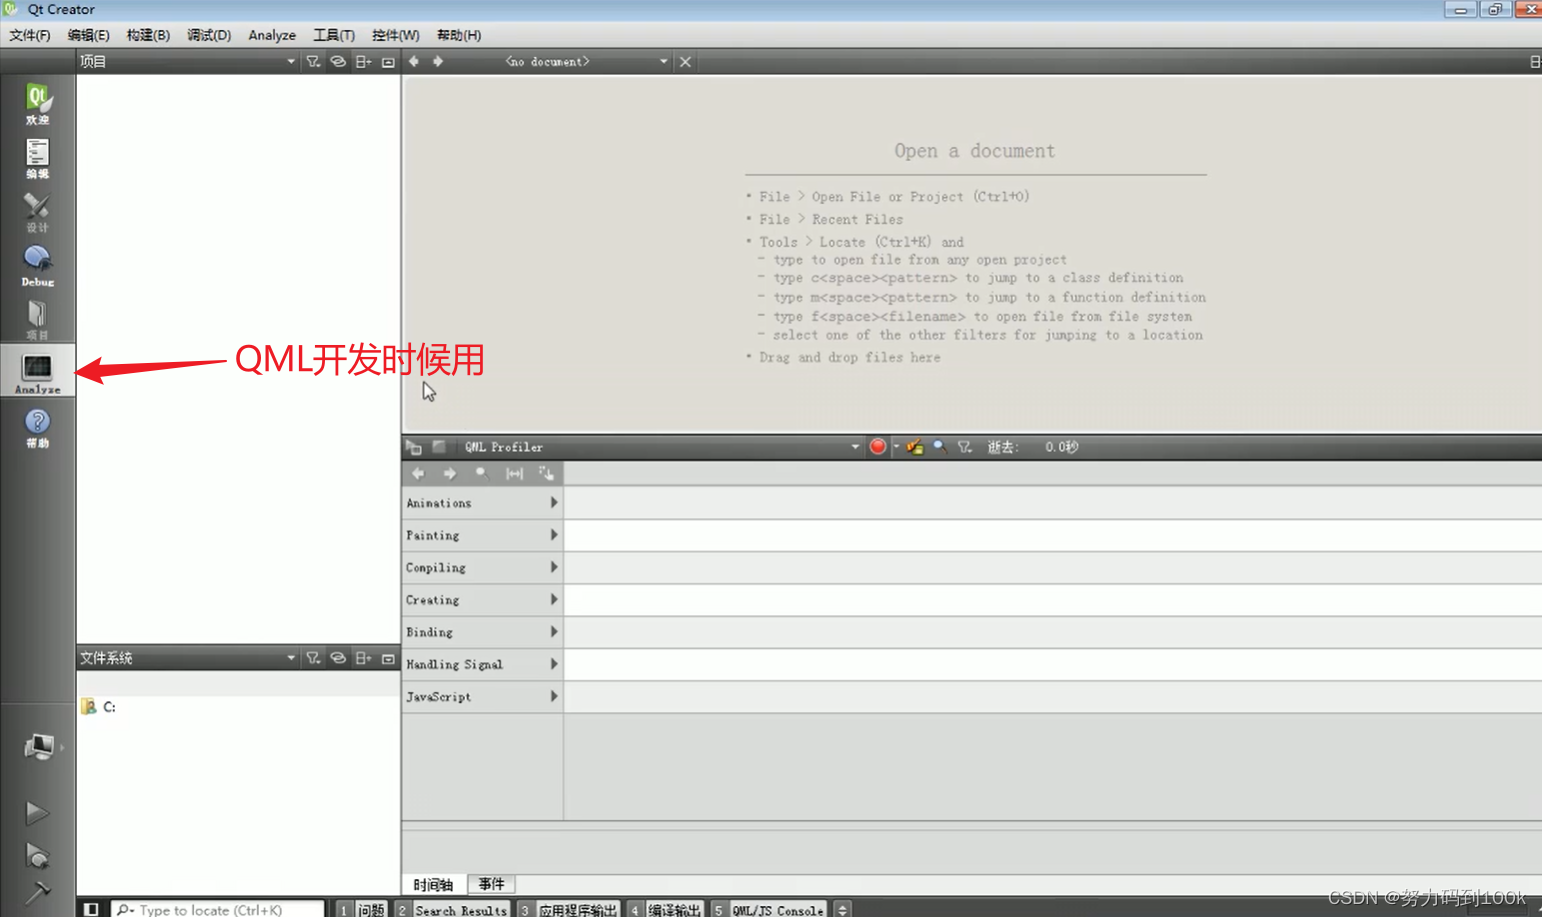The height and width of the screenshot is (917, 1542).
Task: Open the QML/JS Console output pane
Action: [778, 909]
